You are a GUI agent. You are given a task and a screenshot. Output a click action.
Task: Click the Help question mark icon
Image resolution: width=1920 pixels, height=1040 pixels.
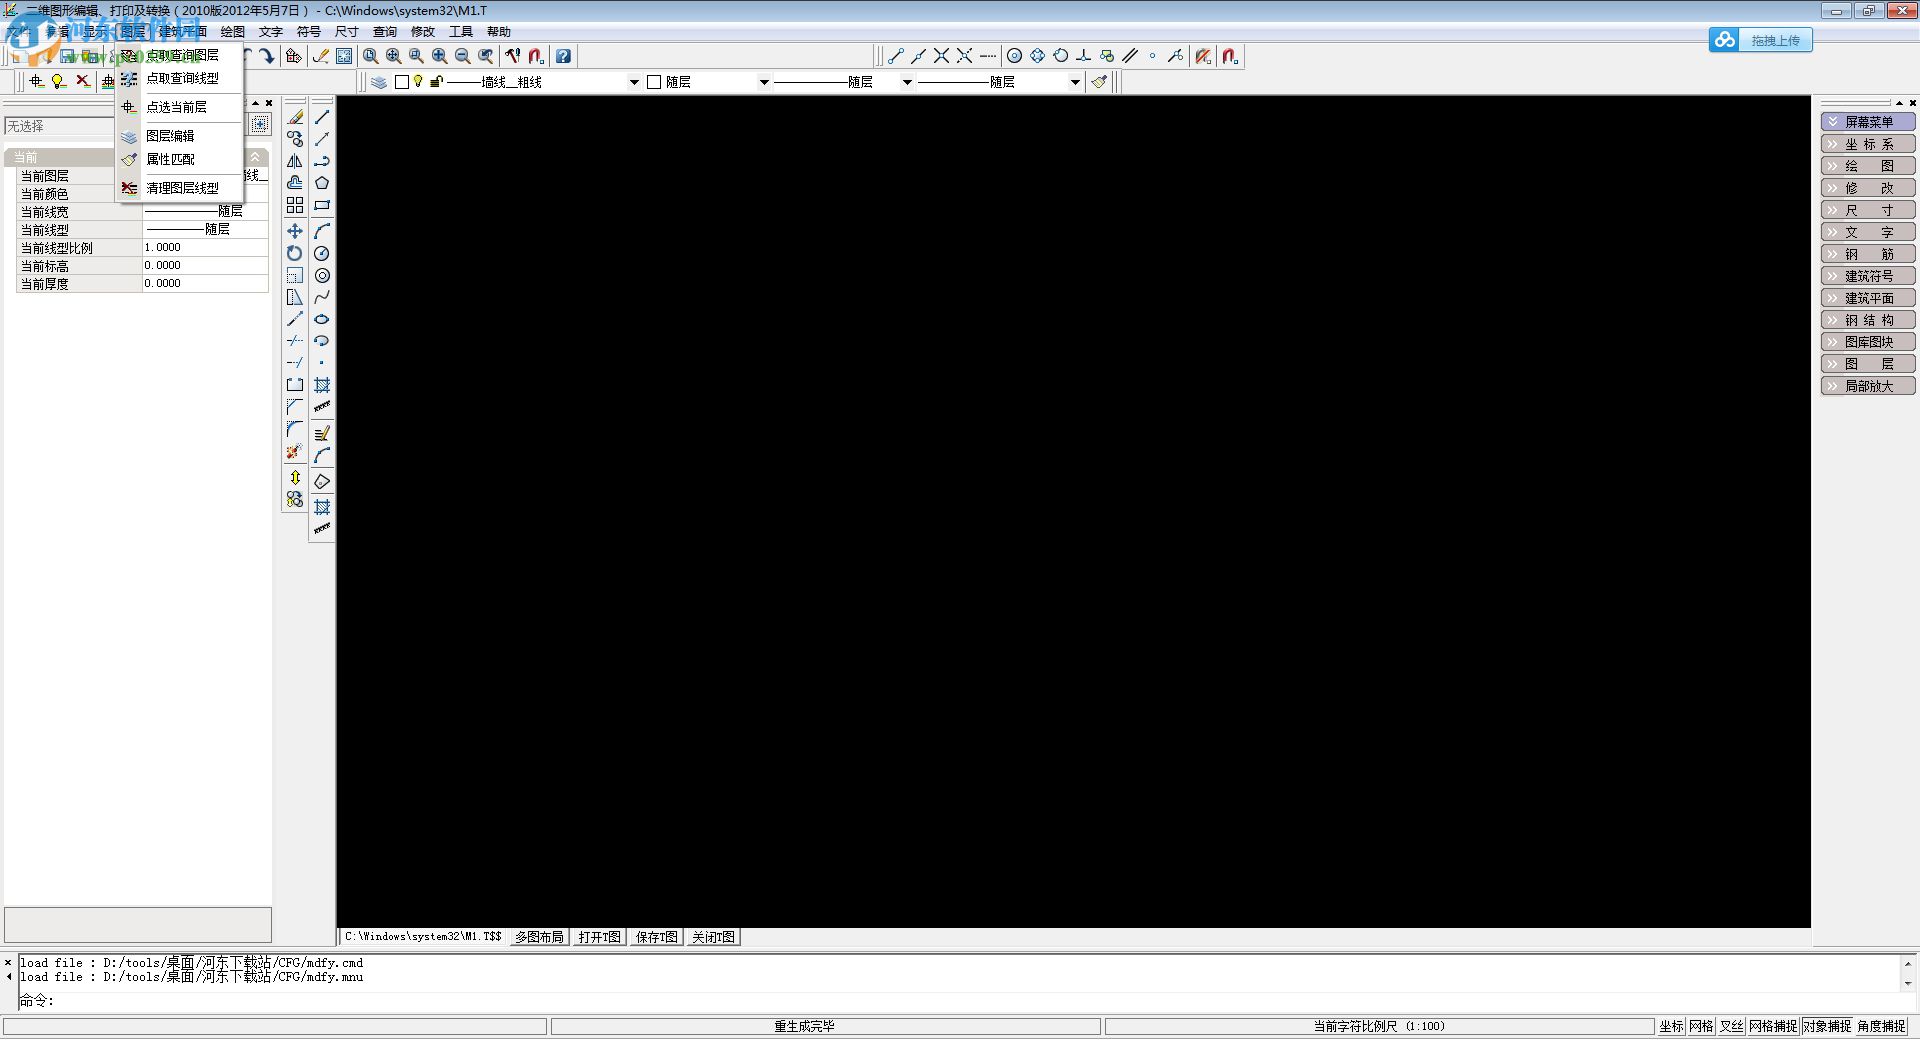coord(563,56)
